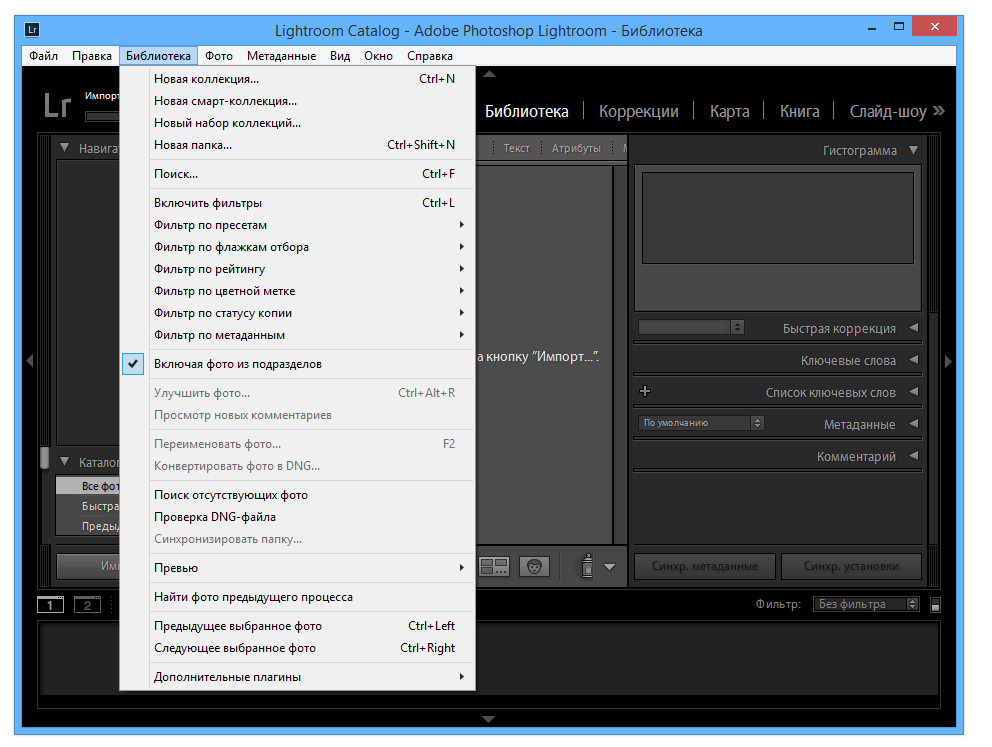Open 'Фильтр по метаданным' submenu
Viewport: 992px width, 747px height.
click(x=297, y=335)
